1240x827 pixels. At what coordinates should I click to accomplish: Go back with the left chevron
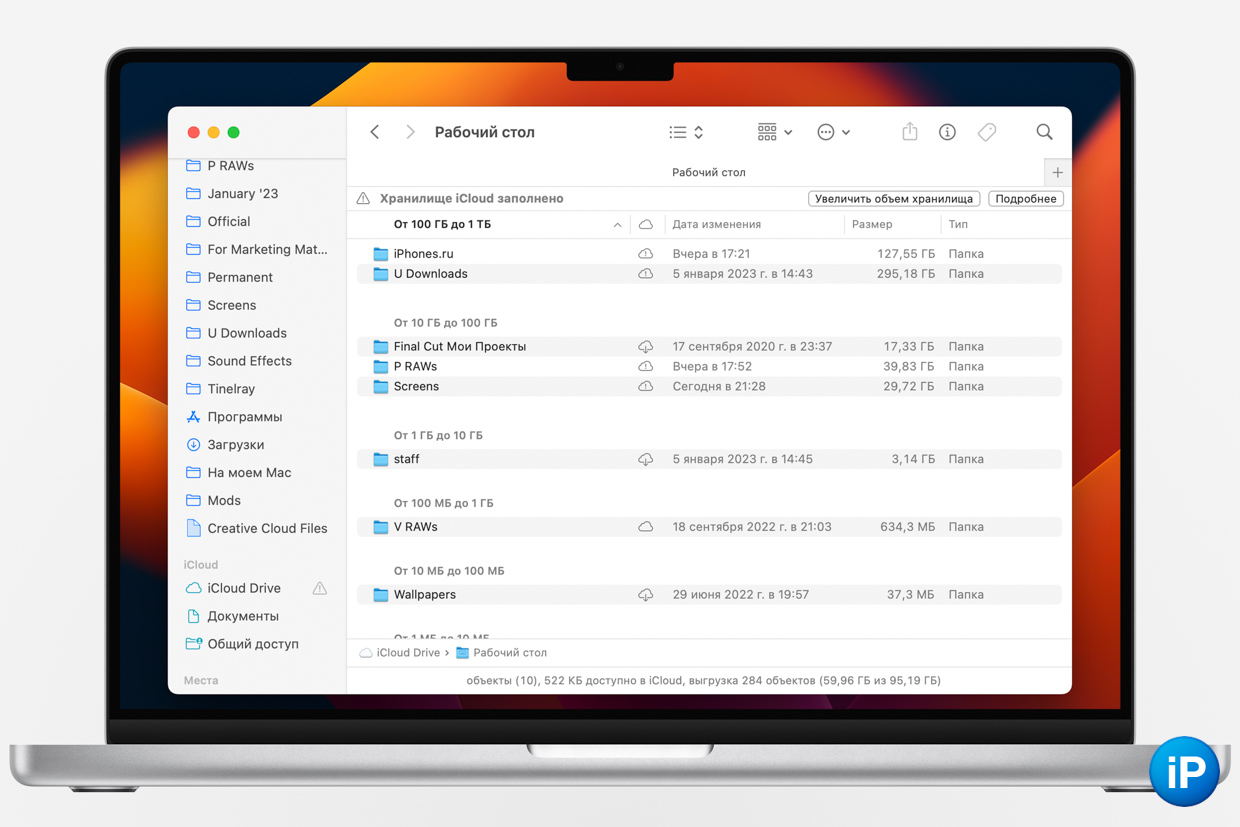pyautogui.click(x=375, y=132)
